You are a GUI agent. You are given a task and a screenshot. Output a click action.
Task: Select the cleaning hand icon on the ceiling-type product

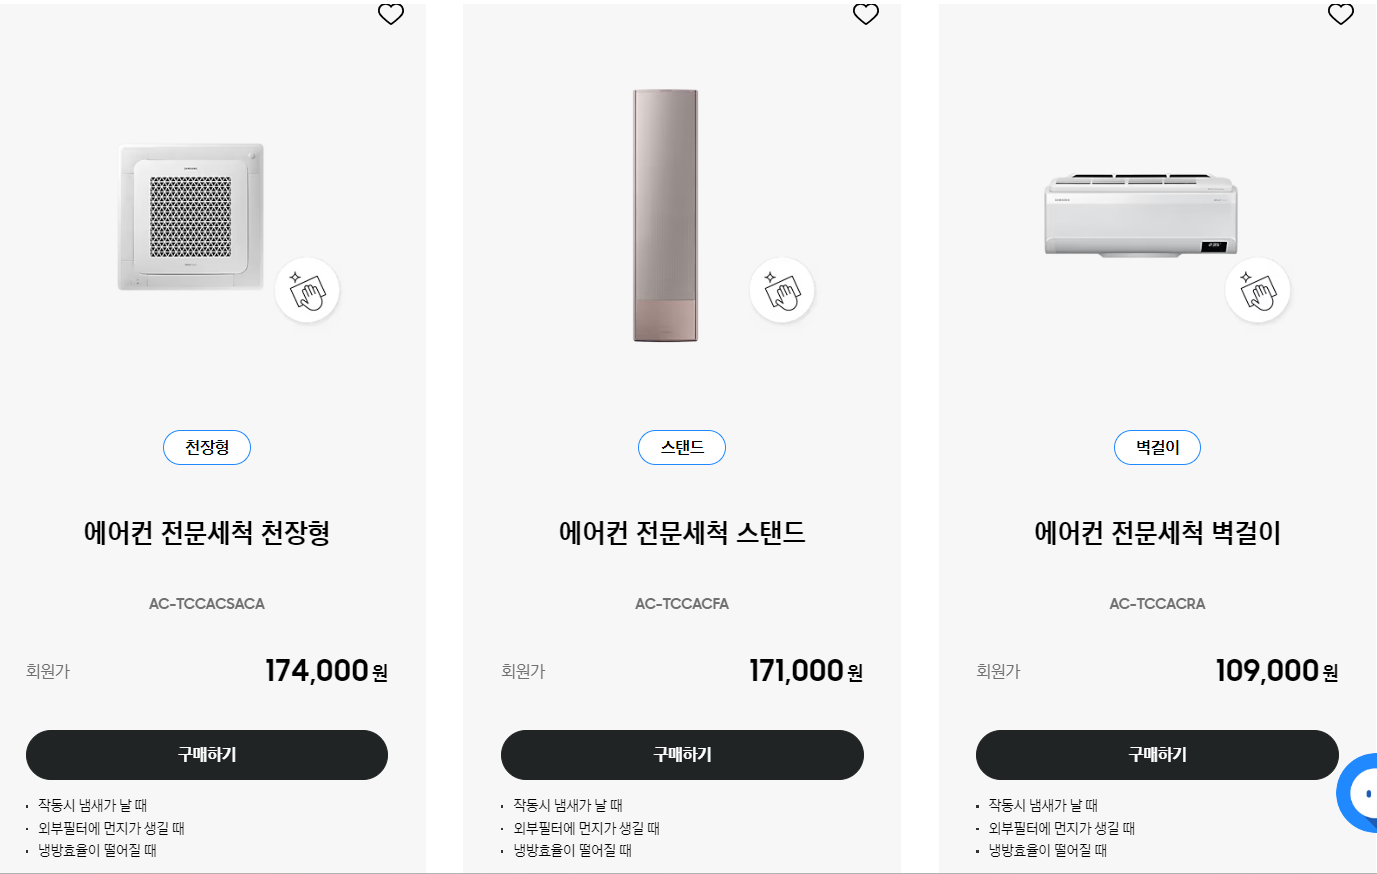307,289
